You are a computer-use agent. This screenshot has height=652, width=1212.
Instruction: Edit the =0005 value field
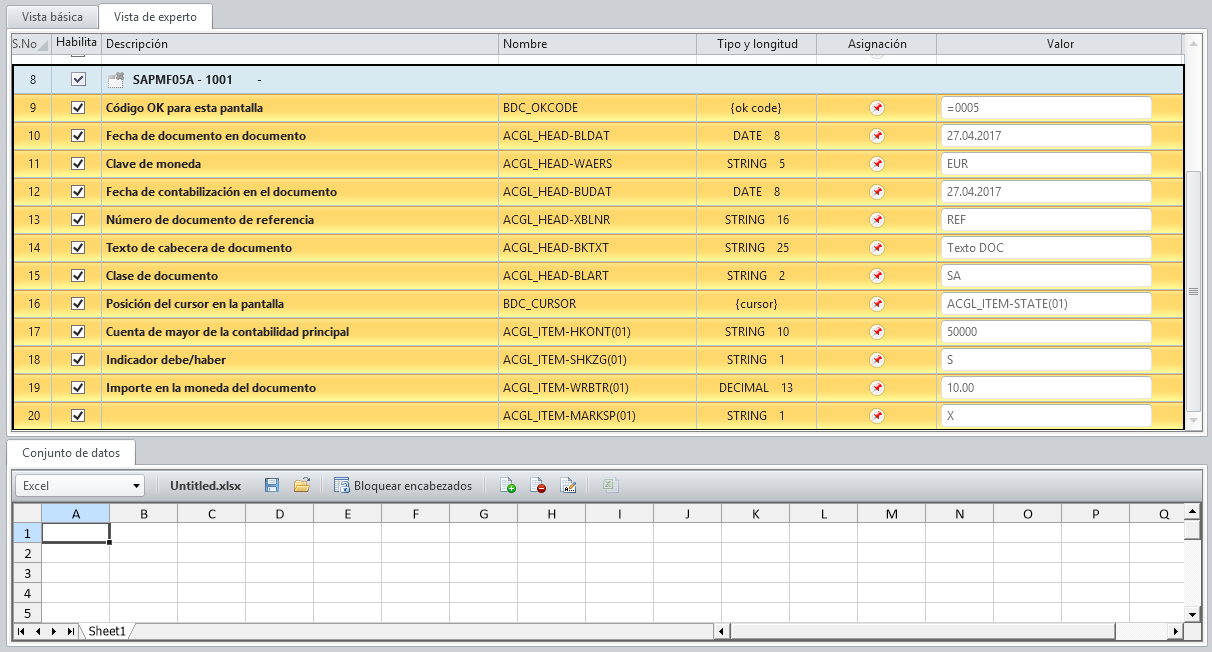coord(1046,107)
